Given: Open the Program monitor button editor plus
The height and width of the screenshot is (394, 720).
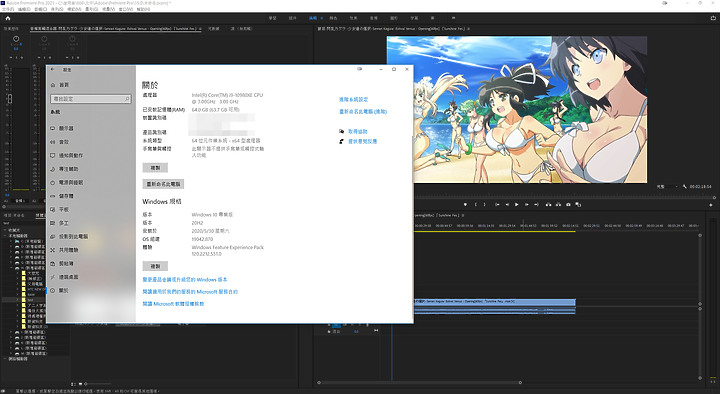Looking at the screenshot, I should (x=711, y=205).
